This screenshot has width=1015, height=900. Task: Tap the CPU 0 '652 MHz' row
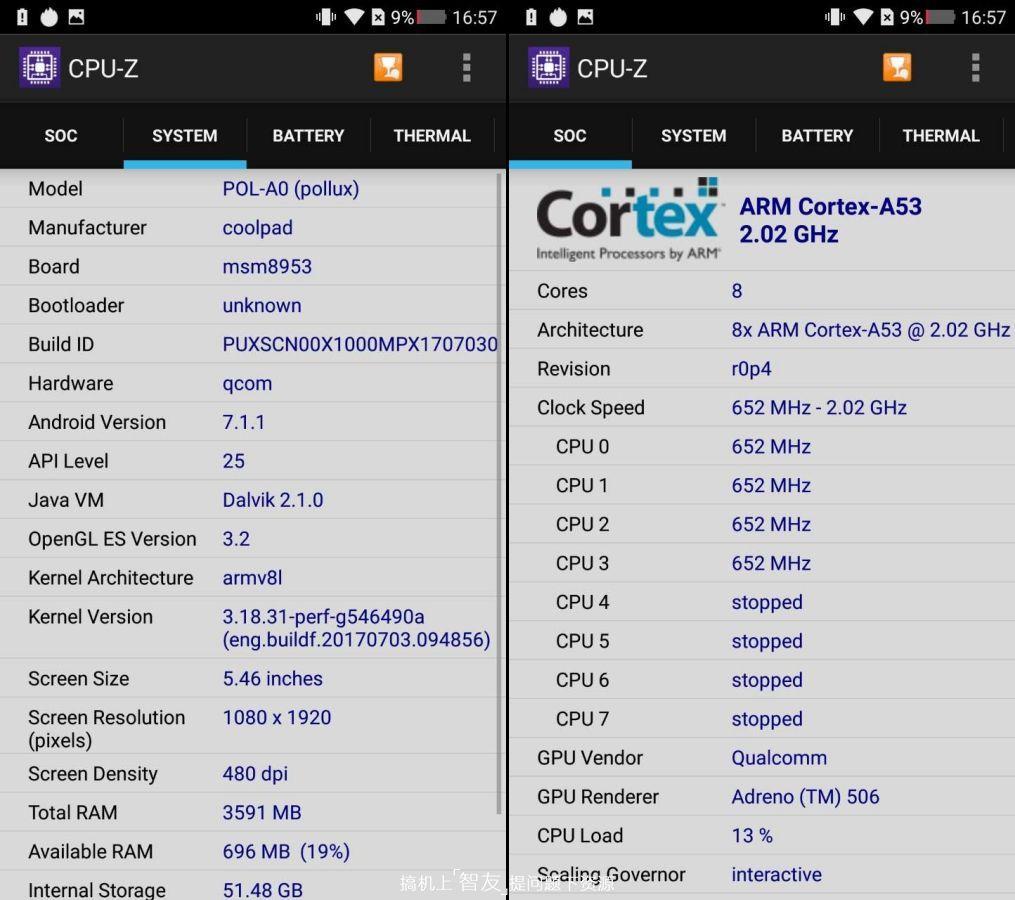coord(762,446)
